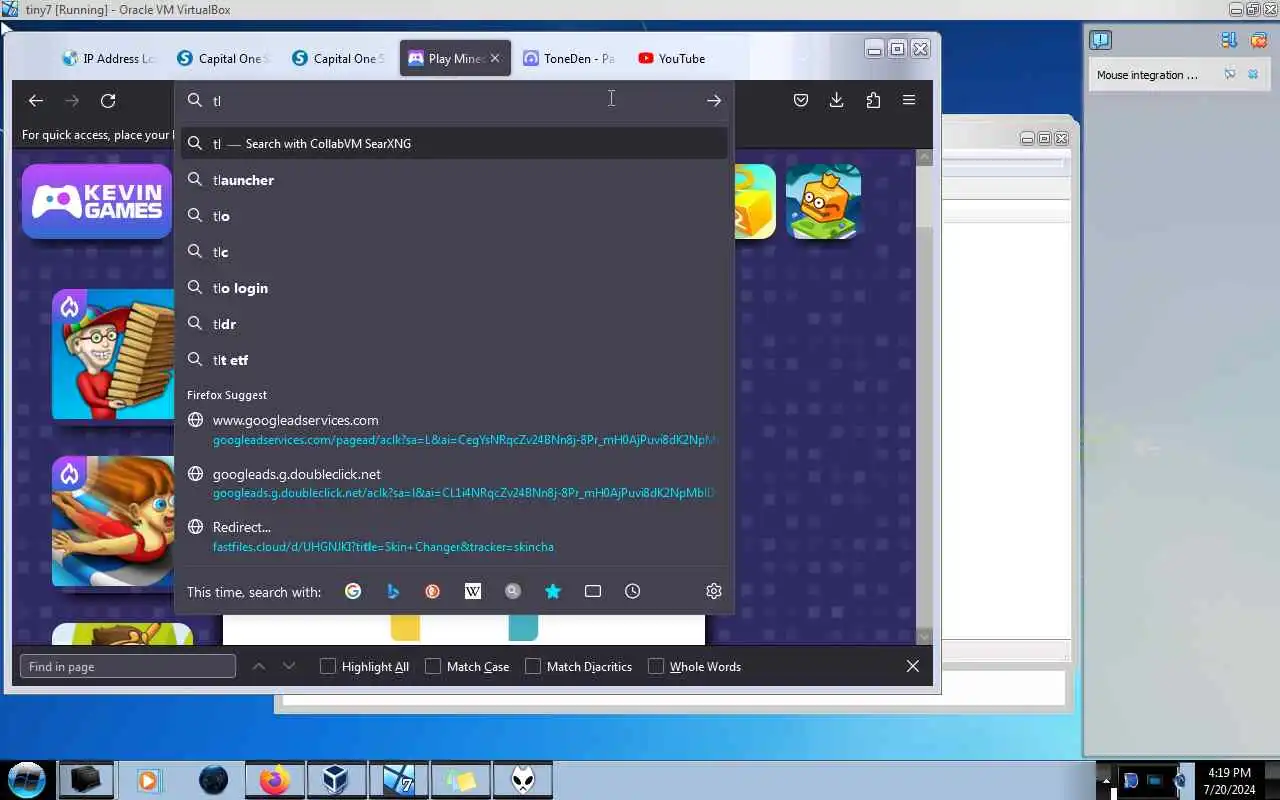Enable the Match Case checkbox
Screen dimensions: 1280x800
point(433,666)
